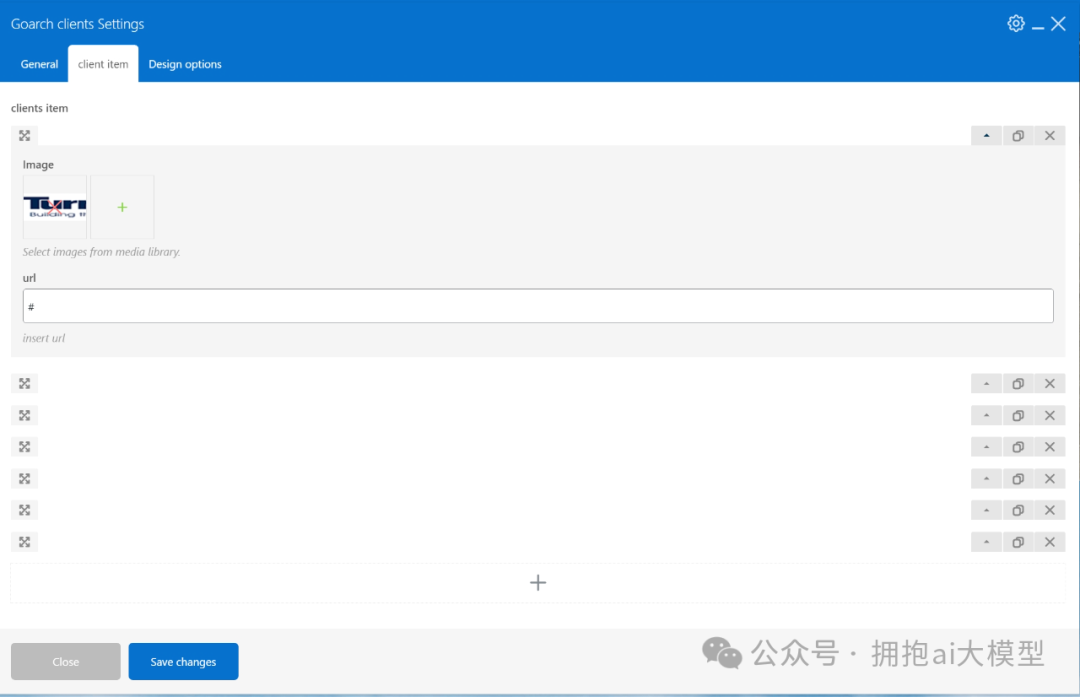Delete the last clients item row
The image size is (1080, 697).
point(1050,541)
